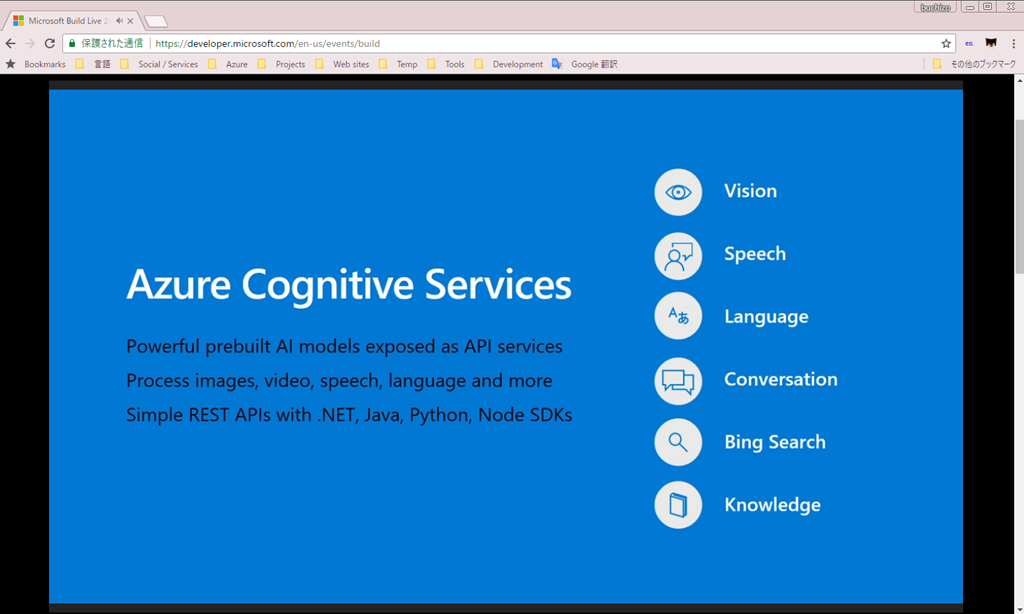Open the Chrome three-dot menu
This screenshot has height=614, width=1024.
click(x=1013, y=43)
